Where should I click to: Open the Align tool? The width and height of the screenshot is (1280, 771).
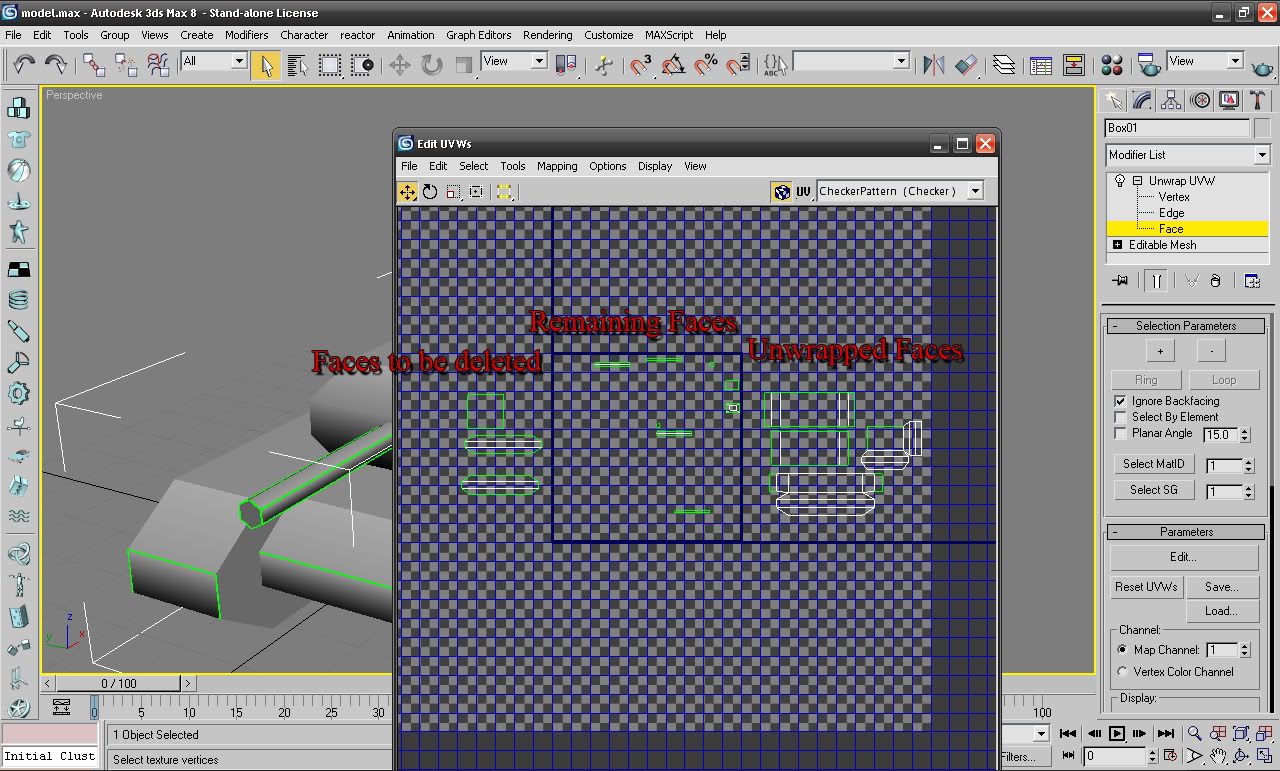pyautogui.click(x=966, y=65)
